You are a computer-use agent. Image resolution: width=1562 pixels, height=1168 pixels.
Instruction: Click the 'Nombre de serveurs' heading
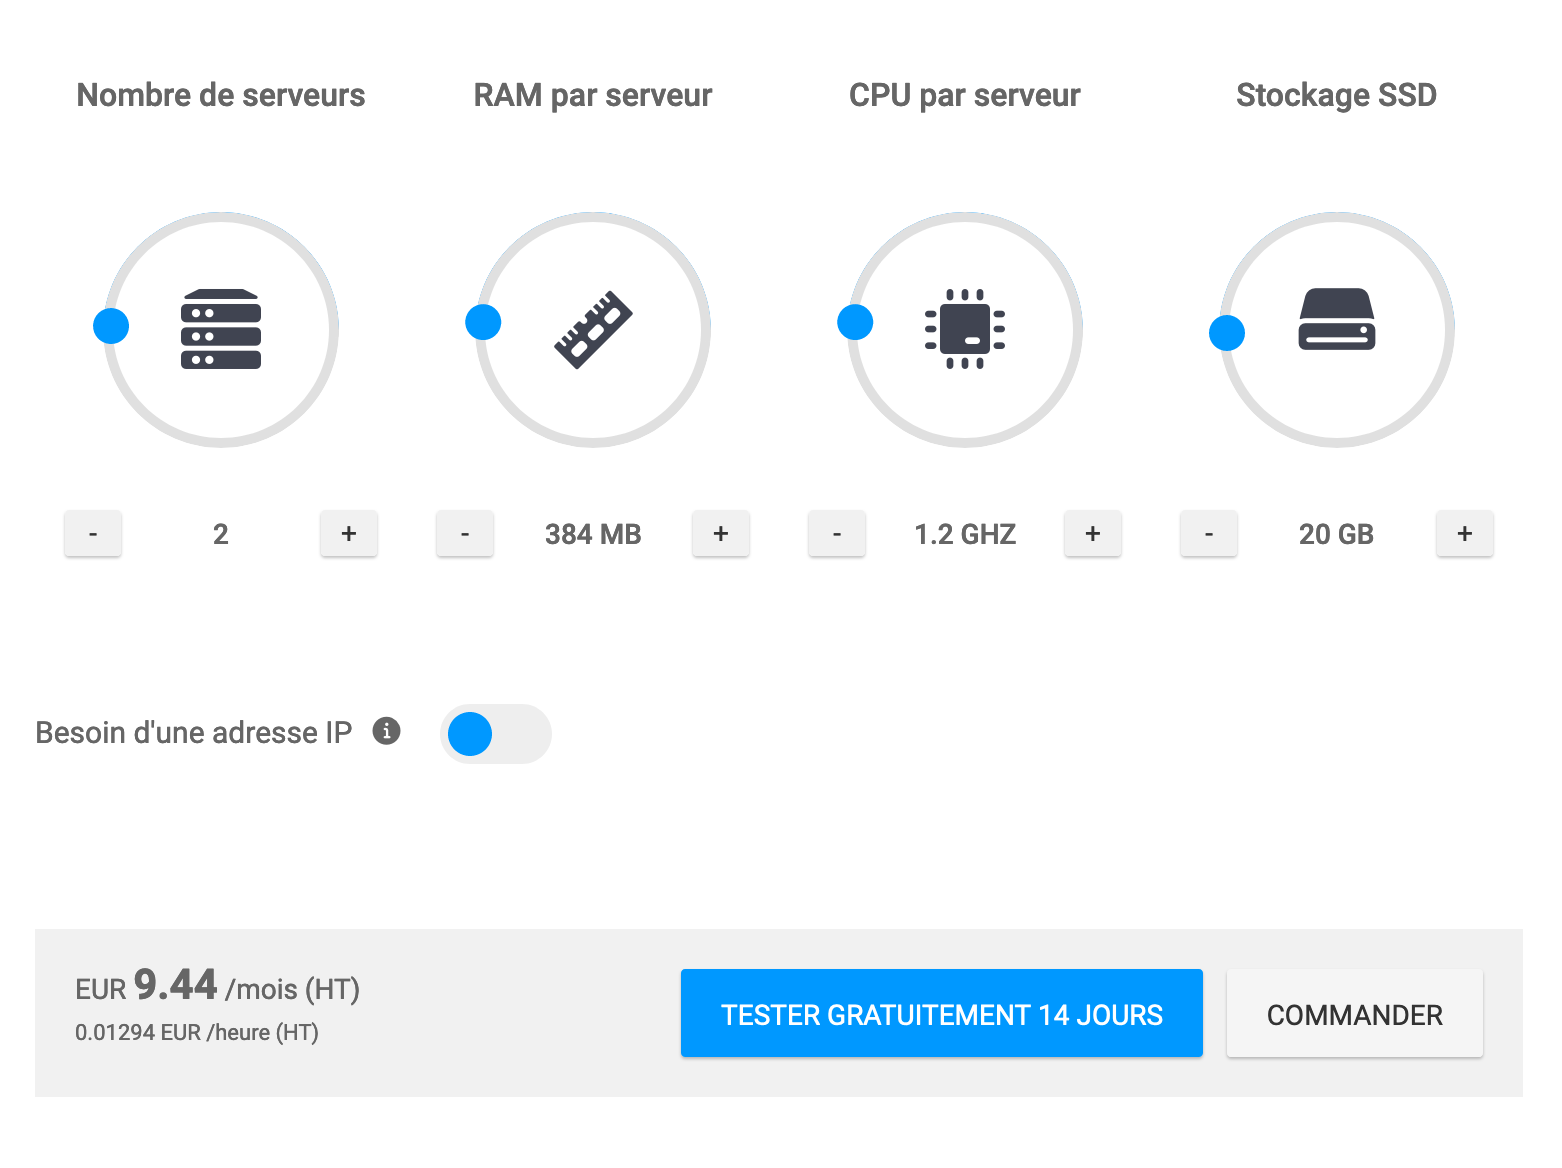221,95
